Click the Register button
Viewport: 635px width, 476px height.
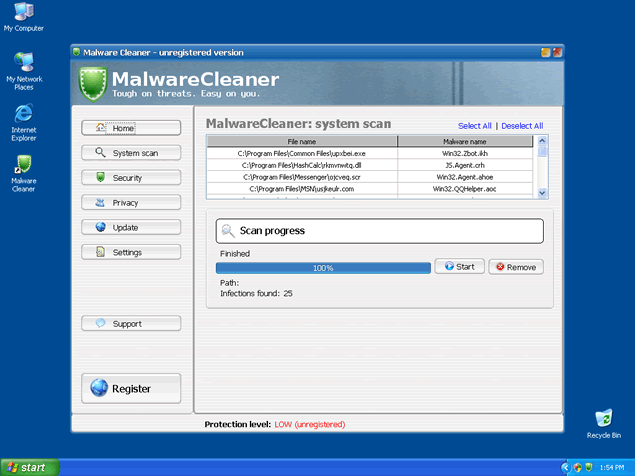131,388
